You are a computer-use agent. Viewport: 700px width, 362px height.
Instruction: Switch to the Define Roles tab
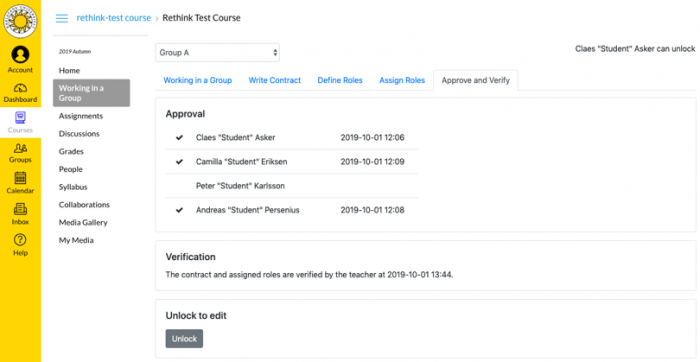pos(340,80)
